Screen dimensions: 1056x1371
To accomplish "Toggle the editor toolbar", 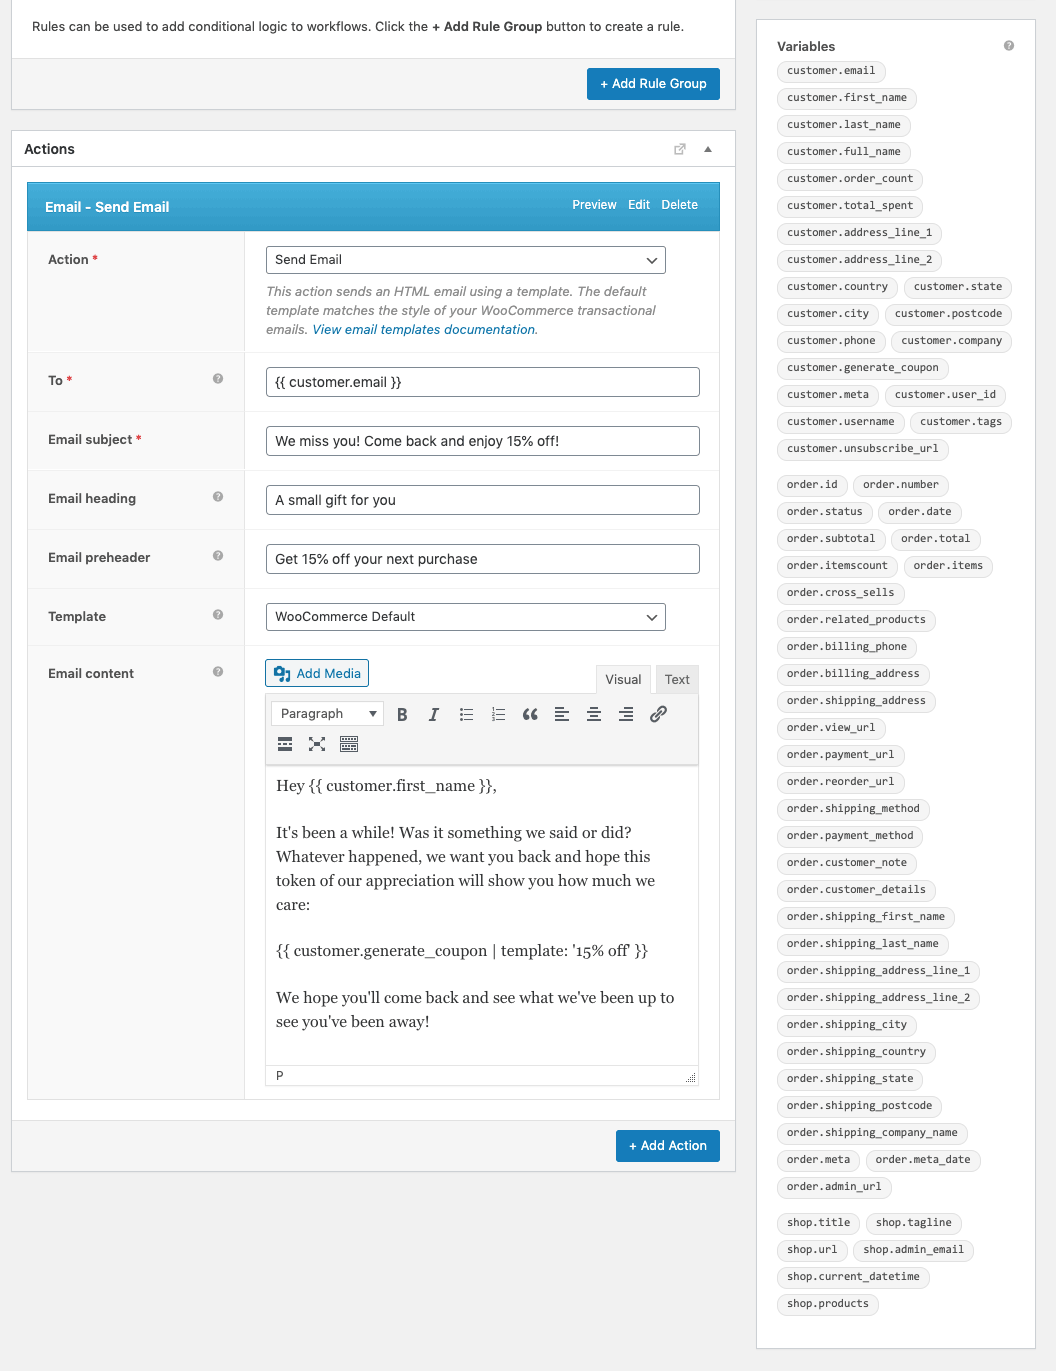I will pyautogui.click(x=349, y=744).
